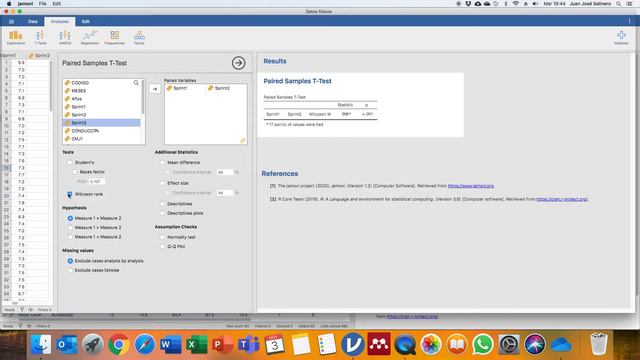This screenshot has height=360, width=640.
Task: Open the jamovi application menu
Action: pyautogui.click(x=25, y=4)
